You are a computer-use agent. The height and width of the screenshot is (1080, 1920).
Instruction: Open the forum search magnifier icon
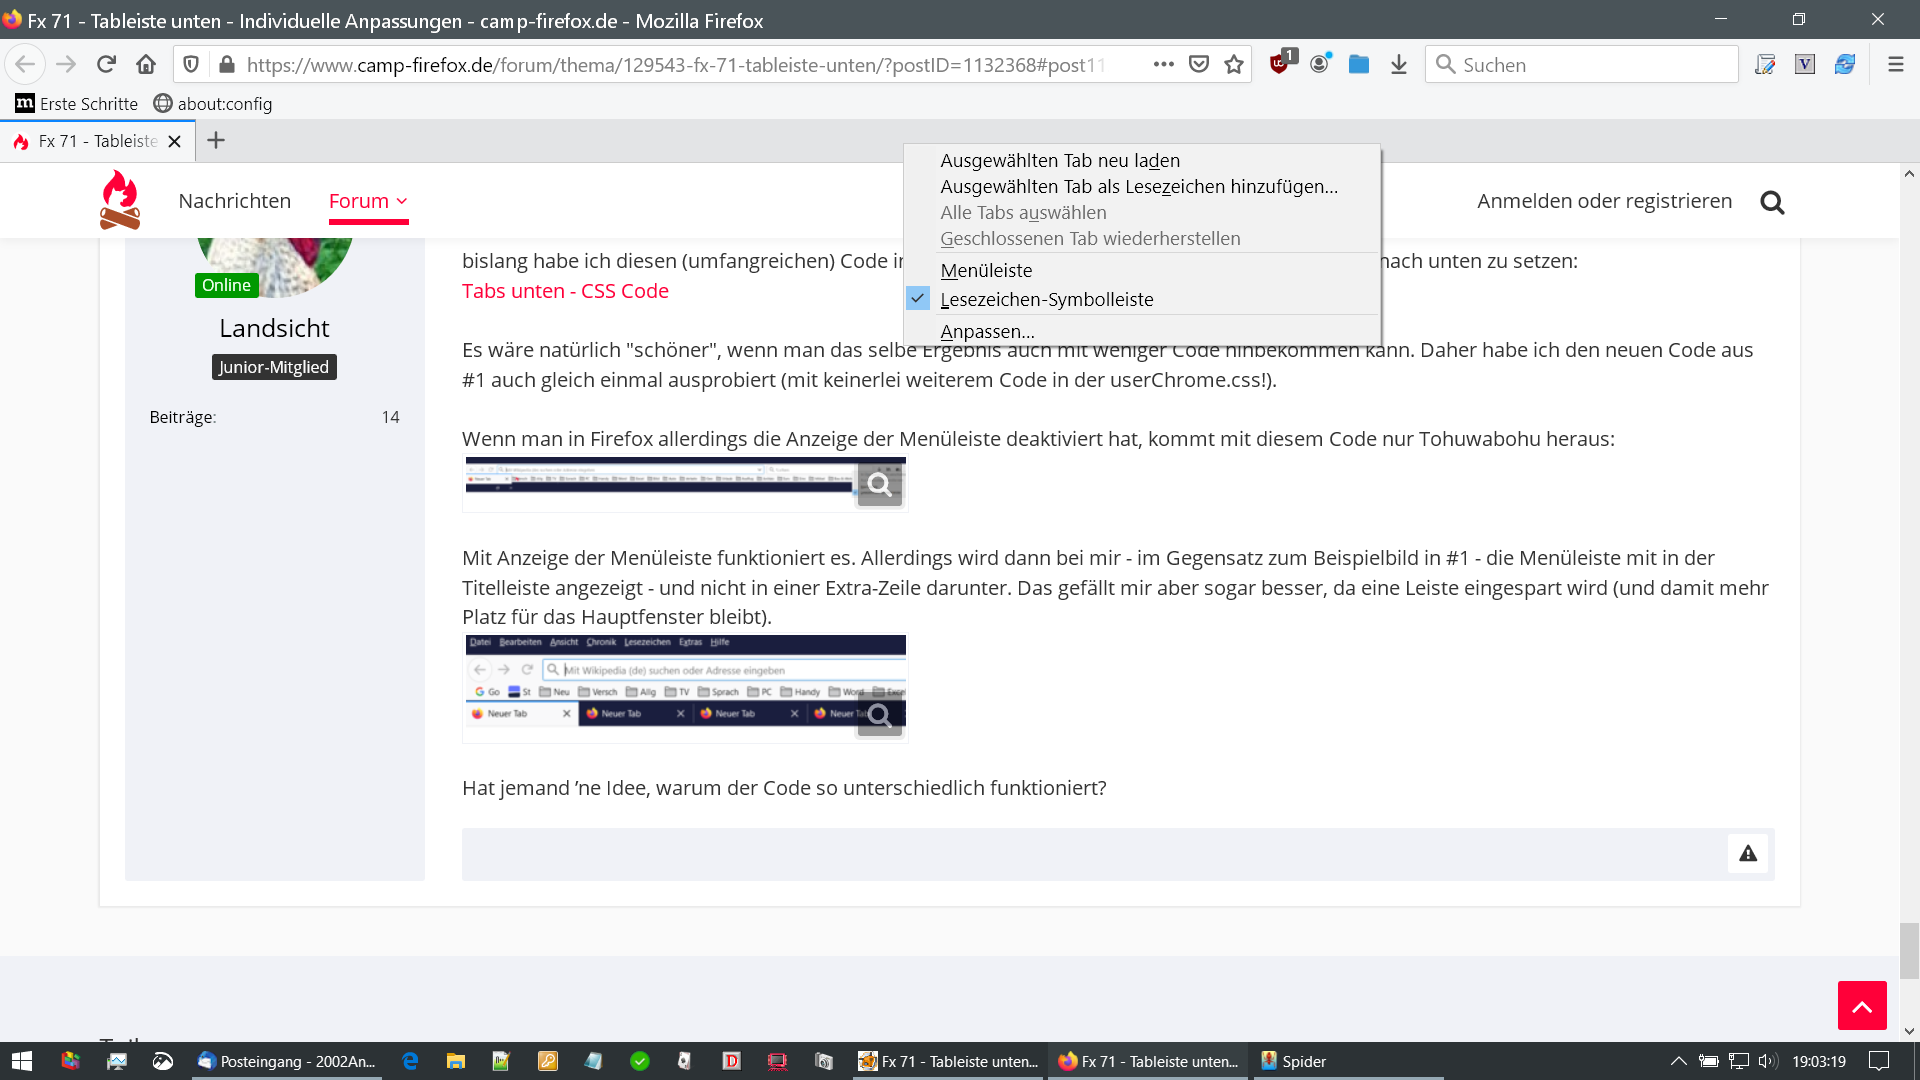pos(1772,203)
